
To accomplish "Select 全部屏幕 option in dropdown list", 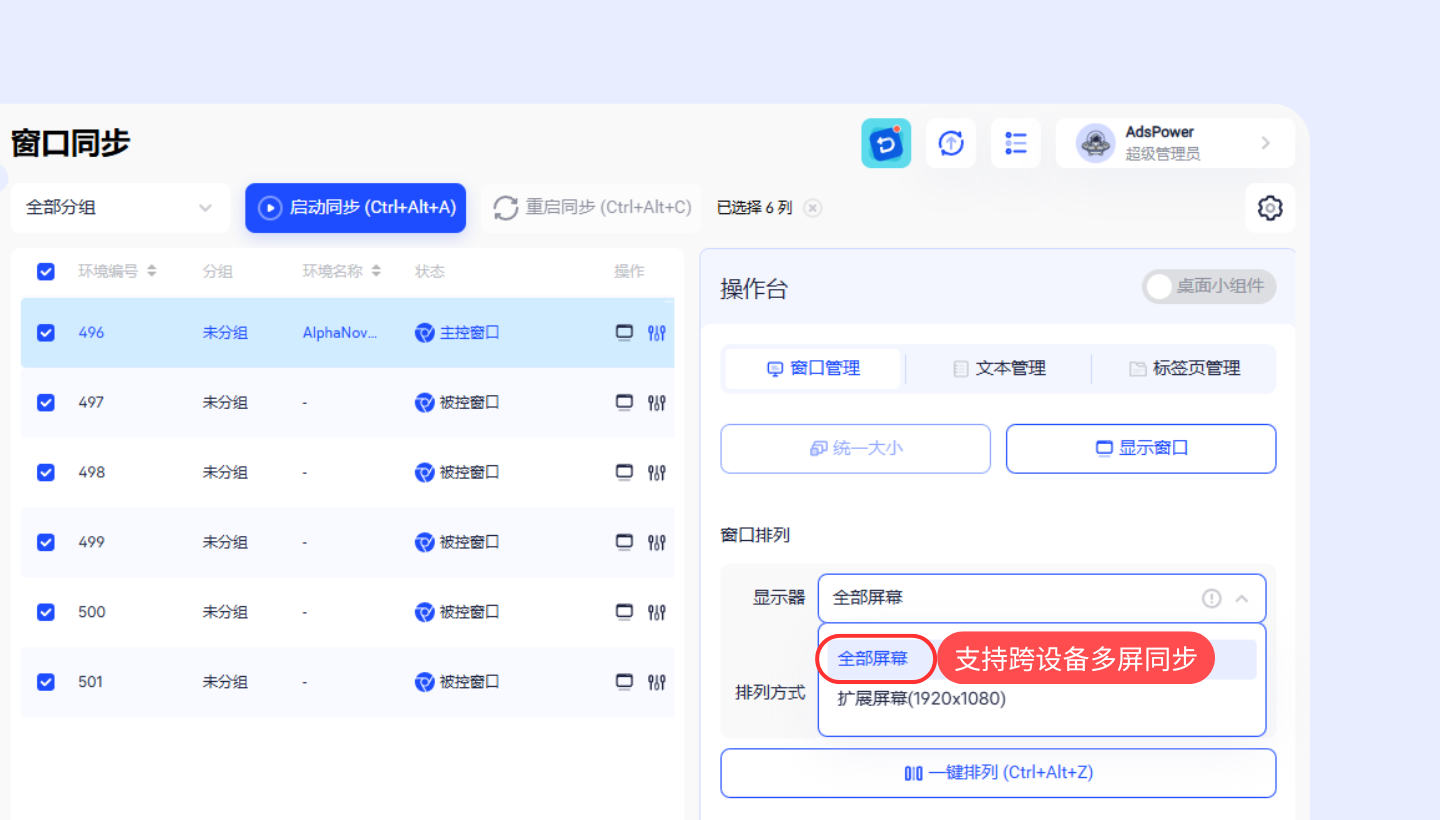I will point(873,659).
